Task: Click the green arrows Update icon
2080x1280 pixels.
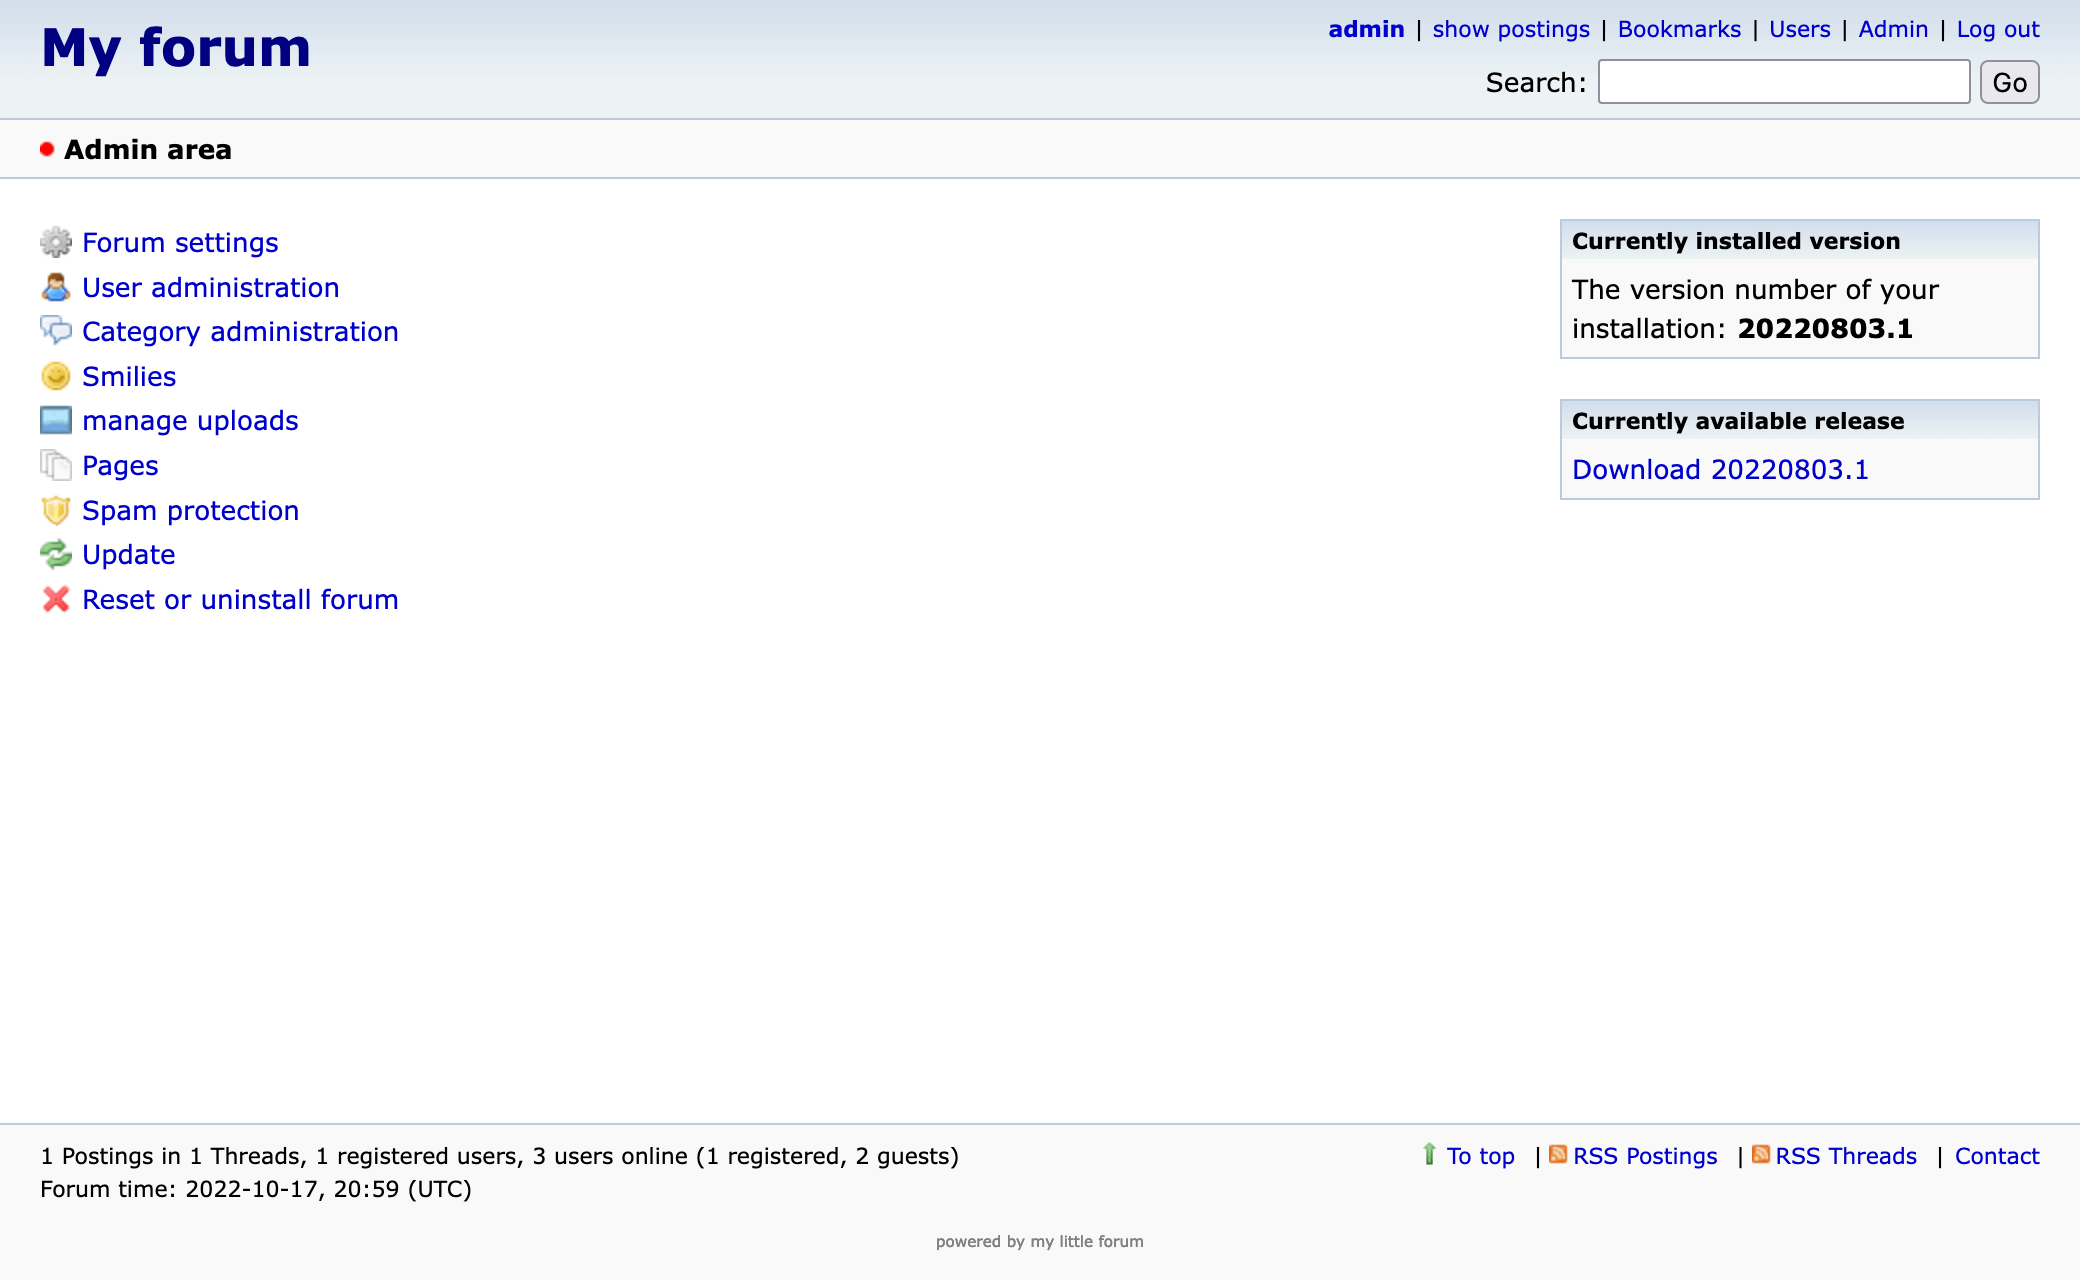Action: tap(56, 554)
